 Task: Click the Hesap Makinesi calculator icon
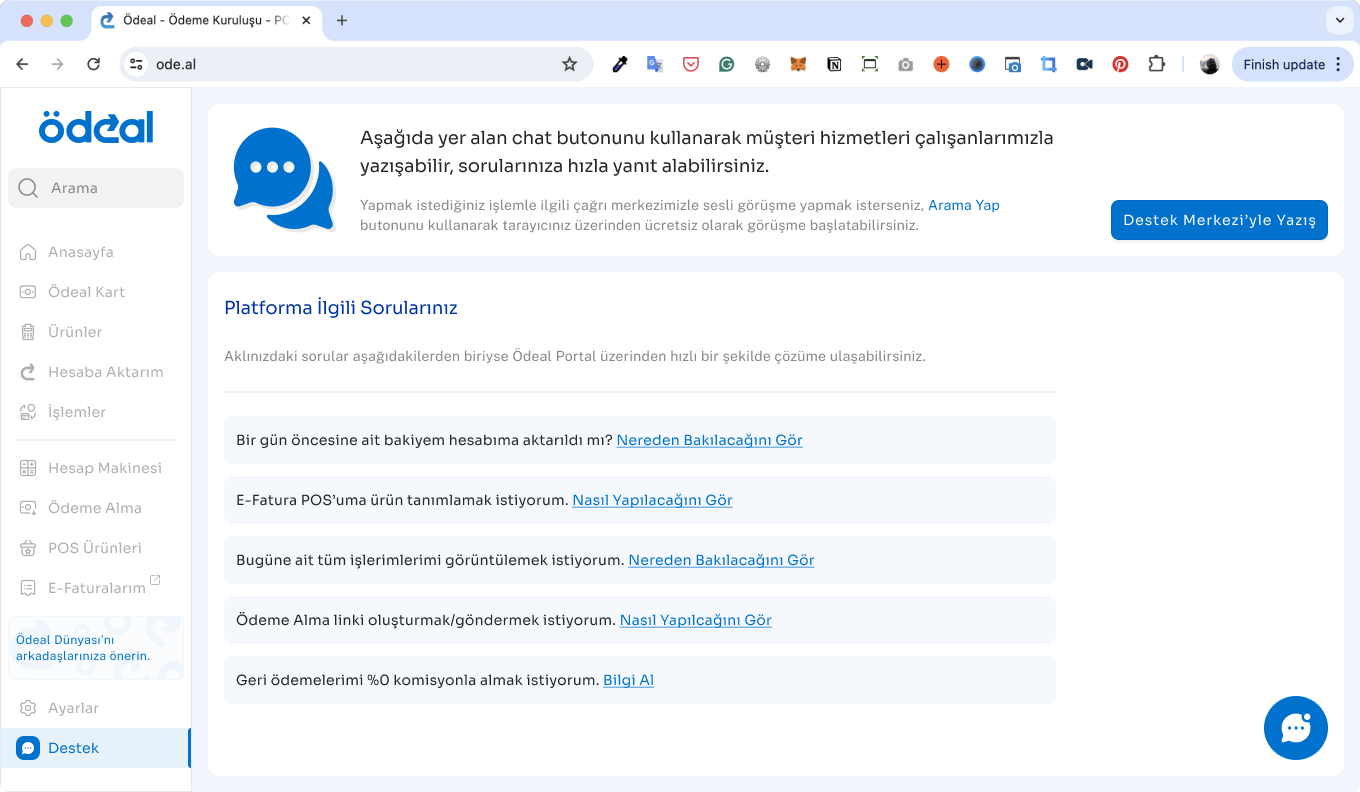(x=28, y=468)
